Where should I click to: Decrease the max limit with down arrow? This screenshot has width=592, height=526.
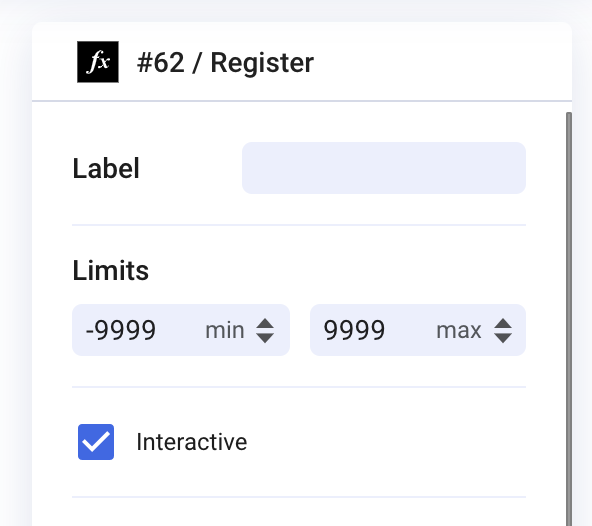[503, 338]
